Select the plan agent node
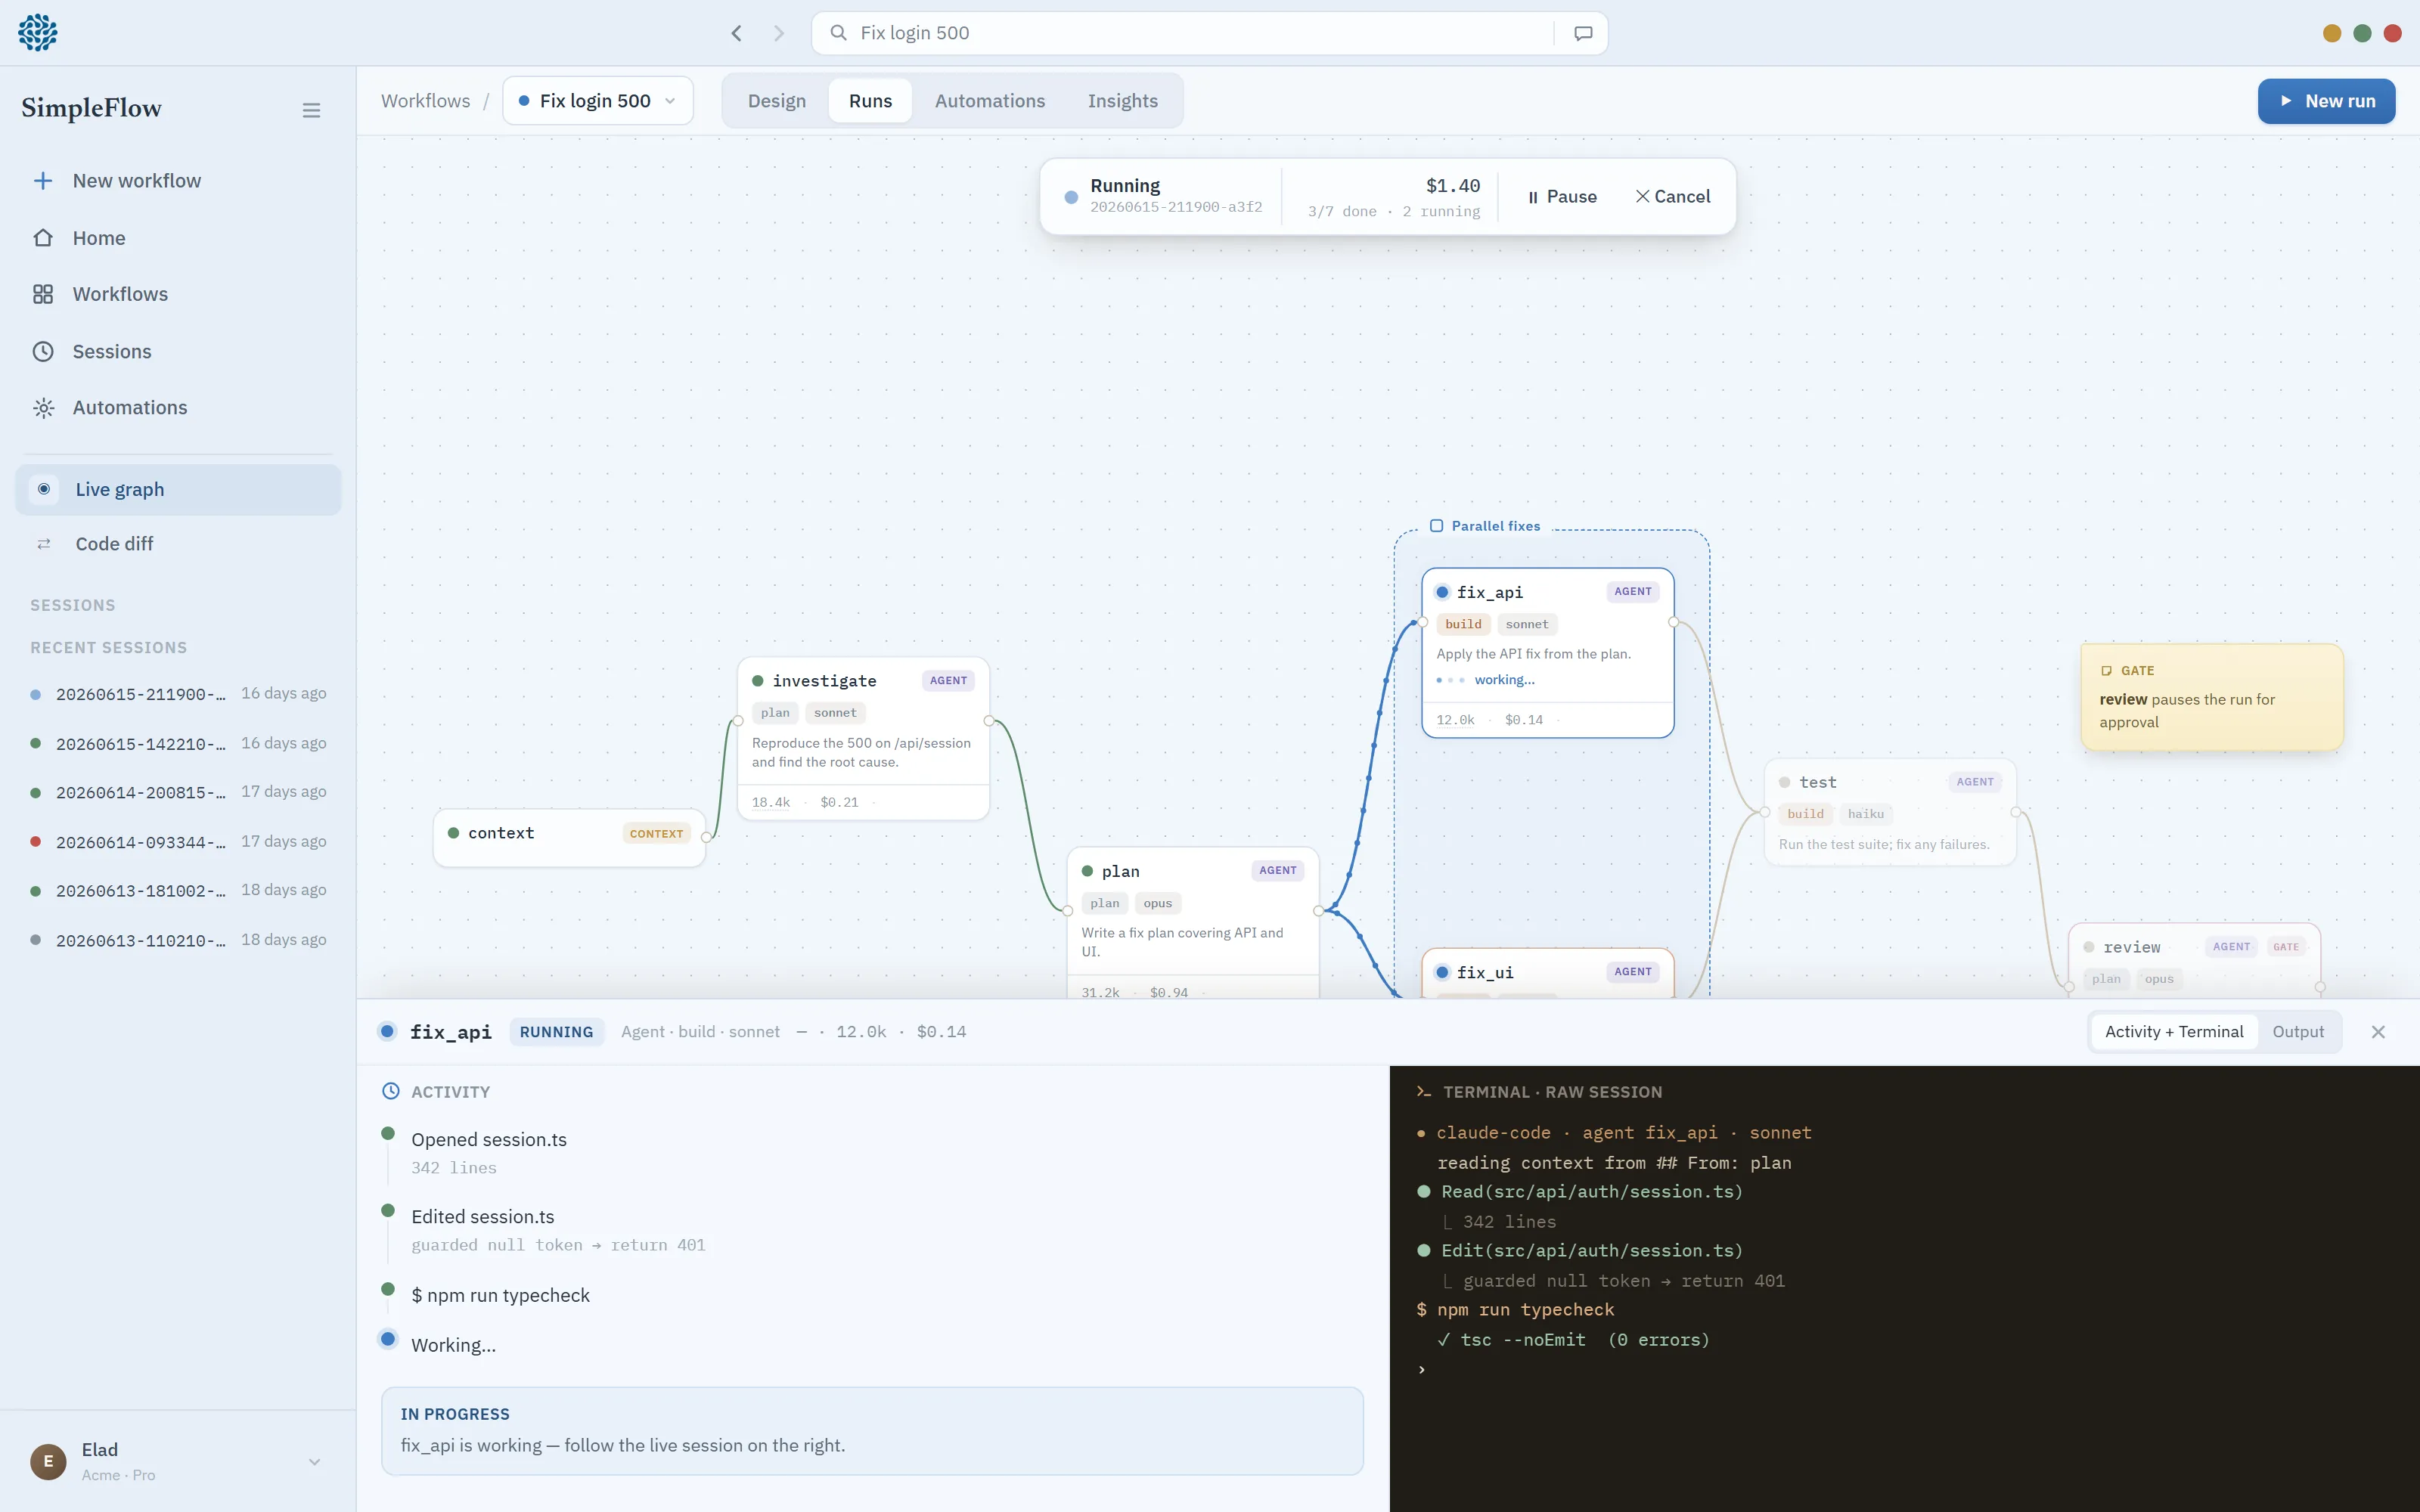Image resolution: width=2420 pixels, height=1512 pixels. (x=1192, y=921)
